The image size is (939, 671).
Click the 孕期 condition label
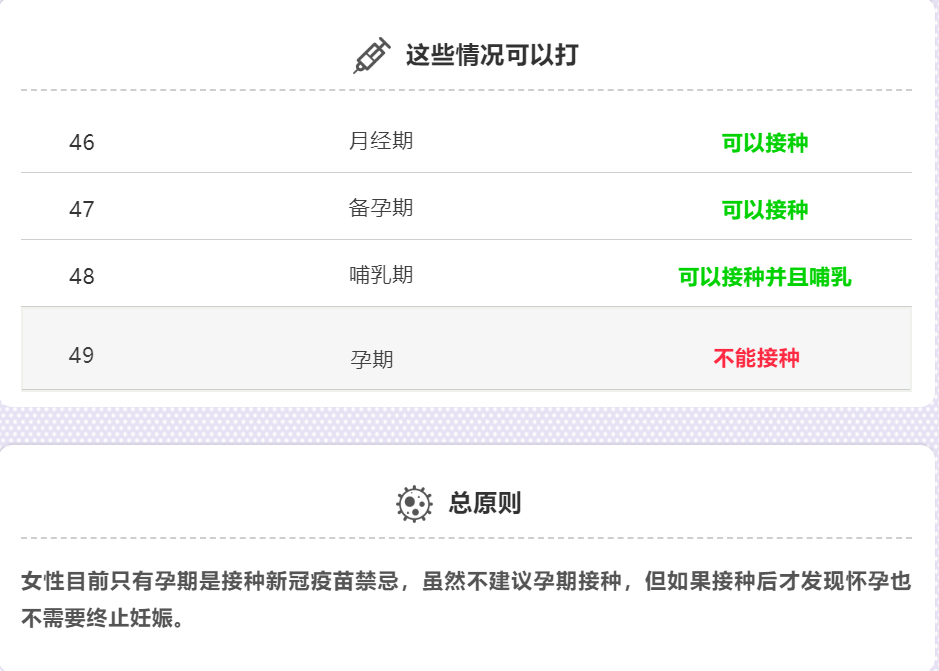pos(372,360)
